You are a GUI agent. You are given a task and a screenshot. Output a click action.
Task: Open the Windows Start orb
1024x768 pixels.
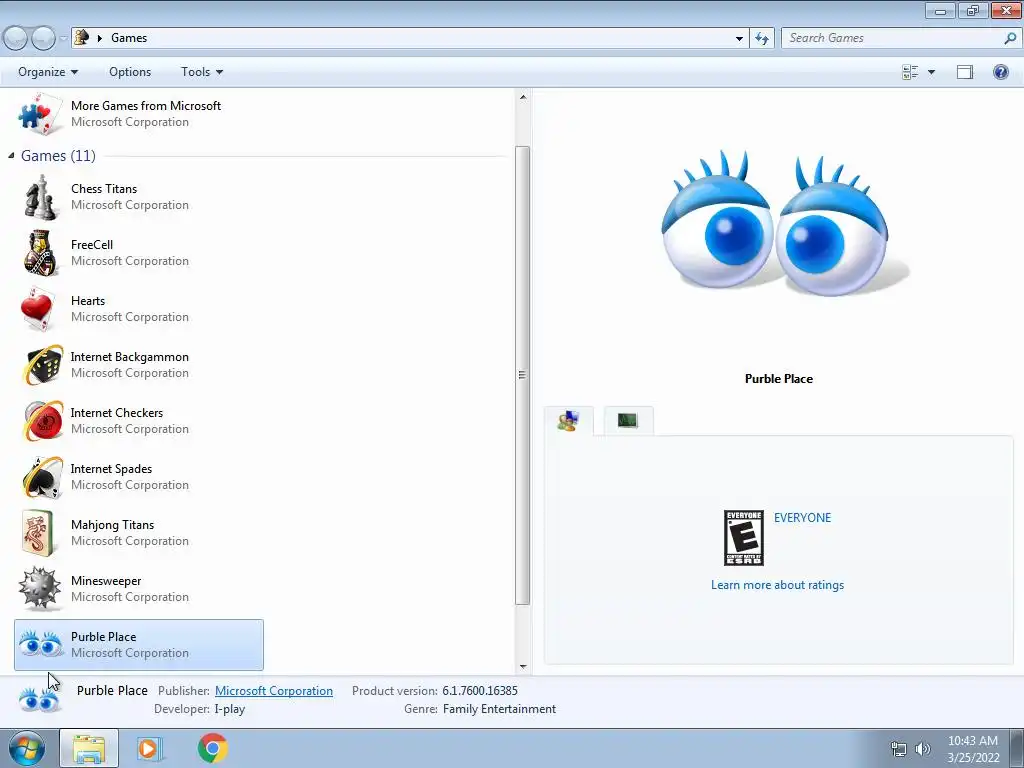[x=27, y=748]
